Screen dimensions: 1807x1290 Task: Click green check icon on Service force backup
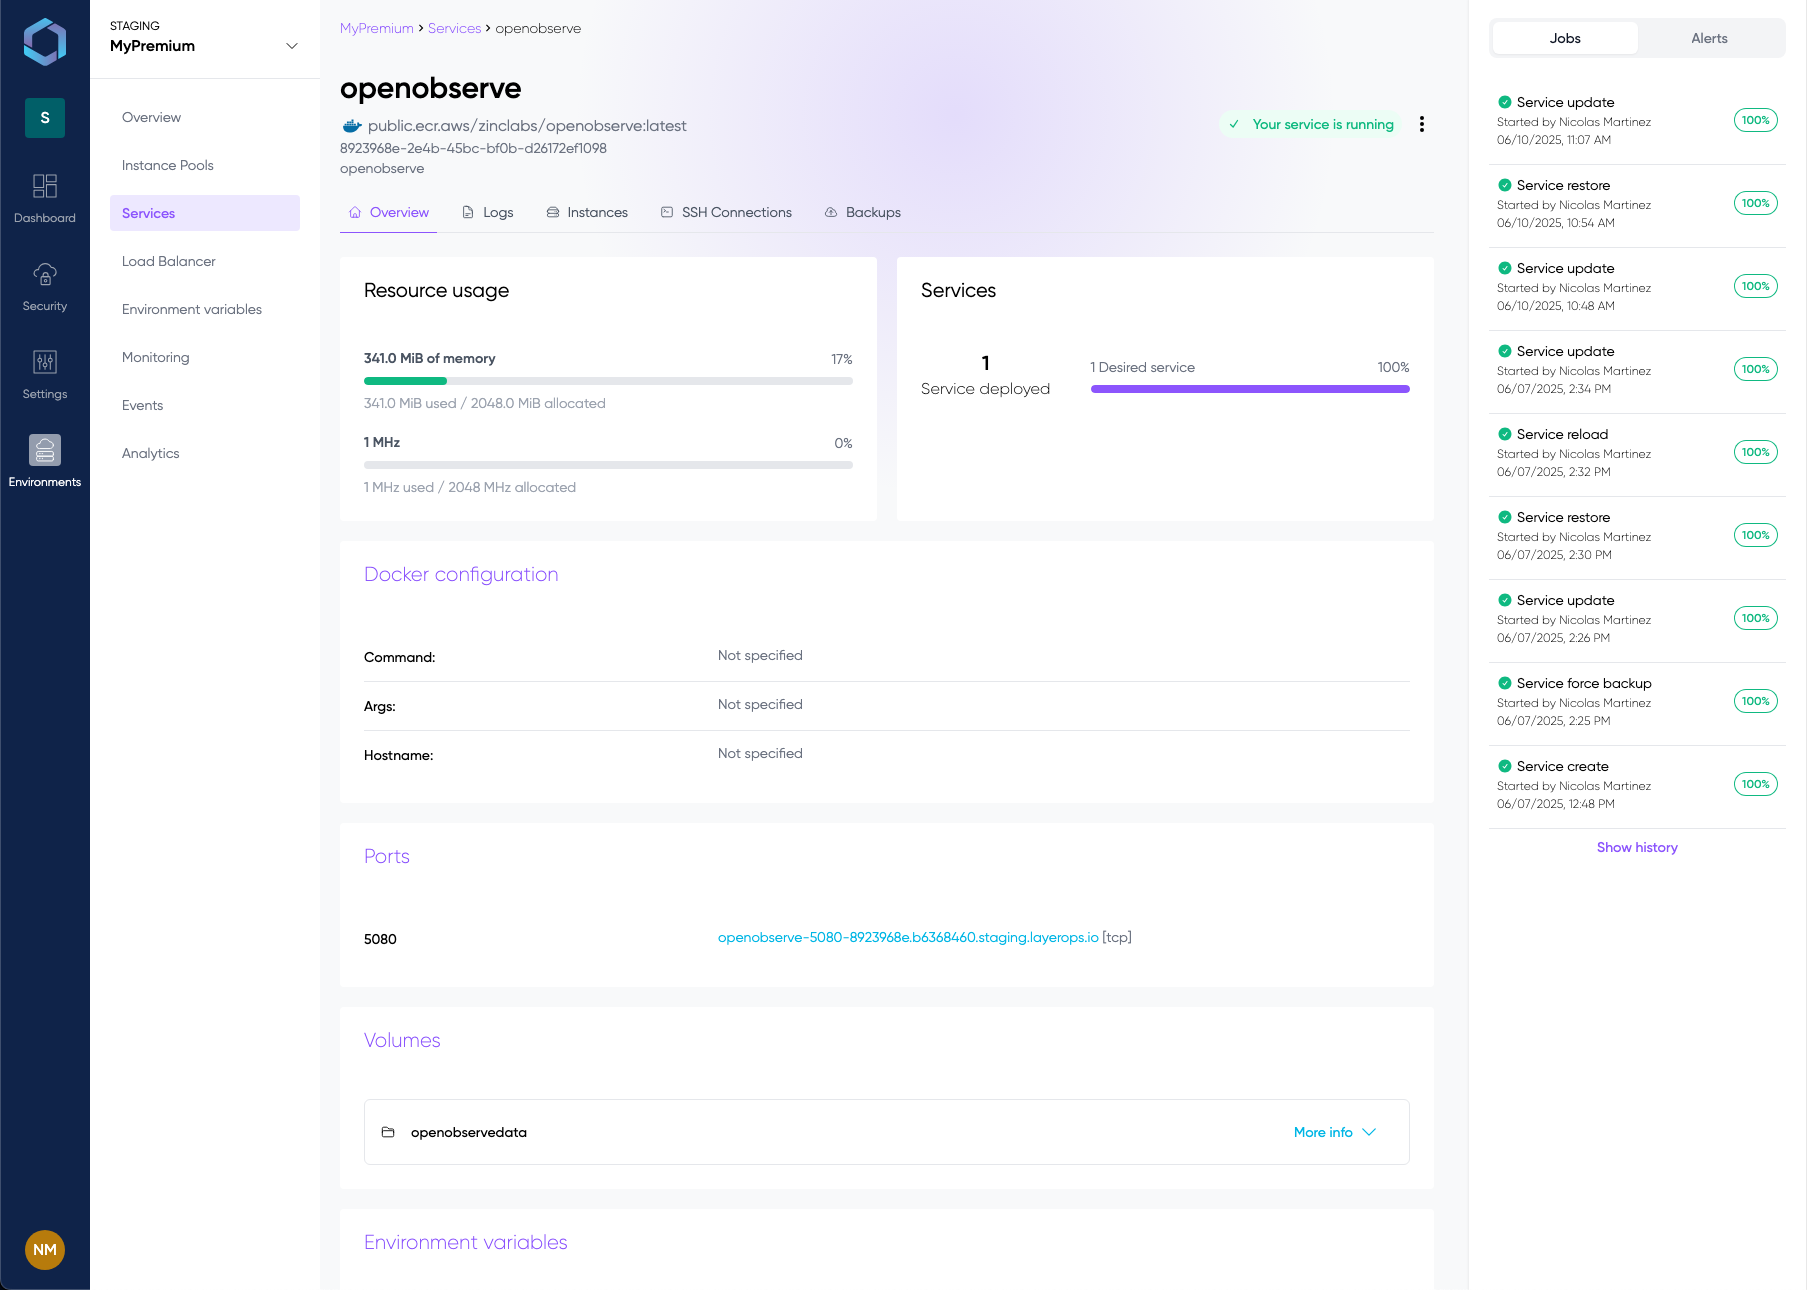[1504, 683]
